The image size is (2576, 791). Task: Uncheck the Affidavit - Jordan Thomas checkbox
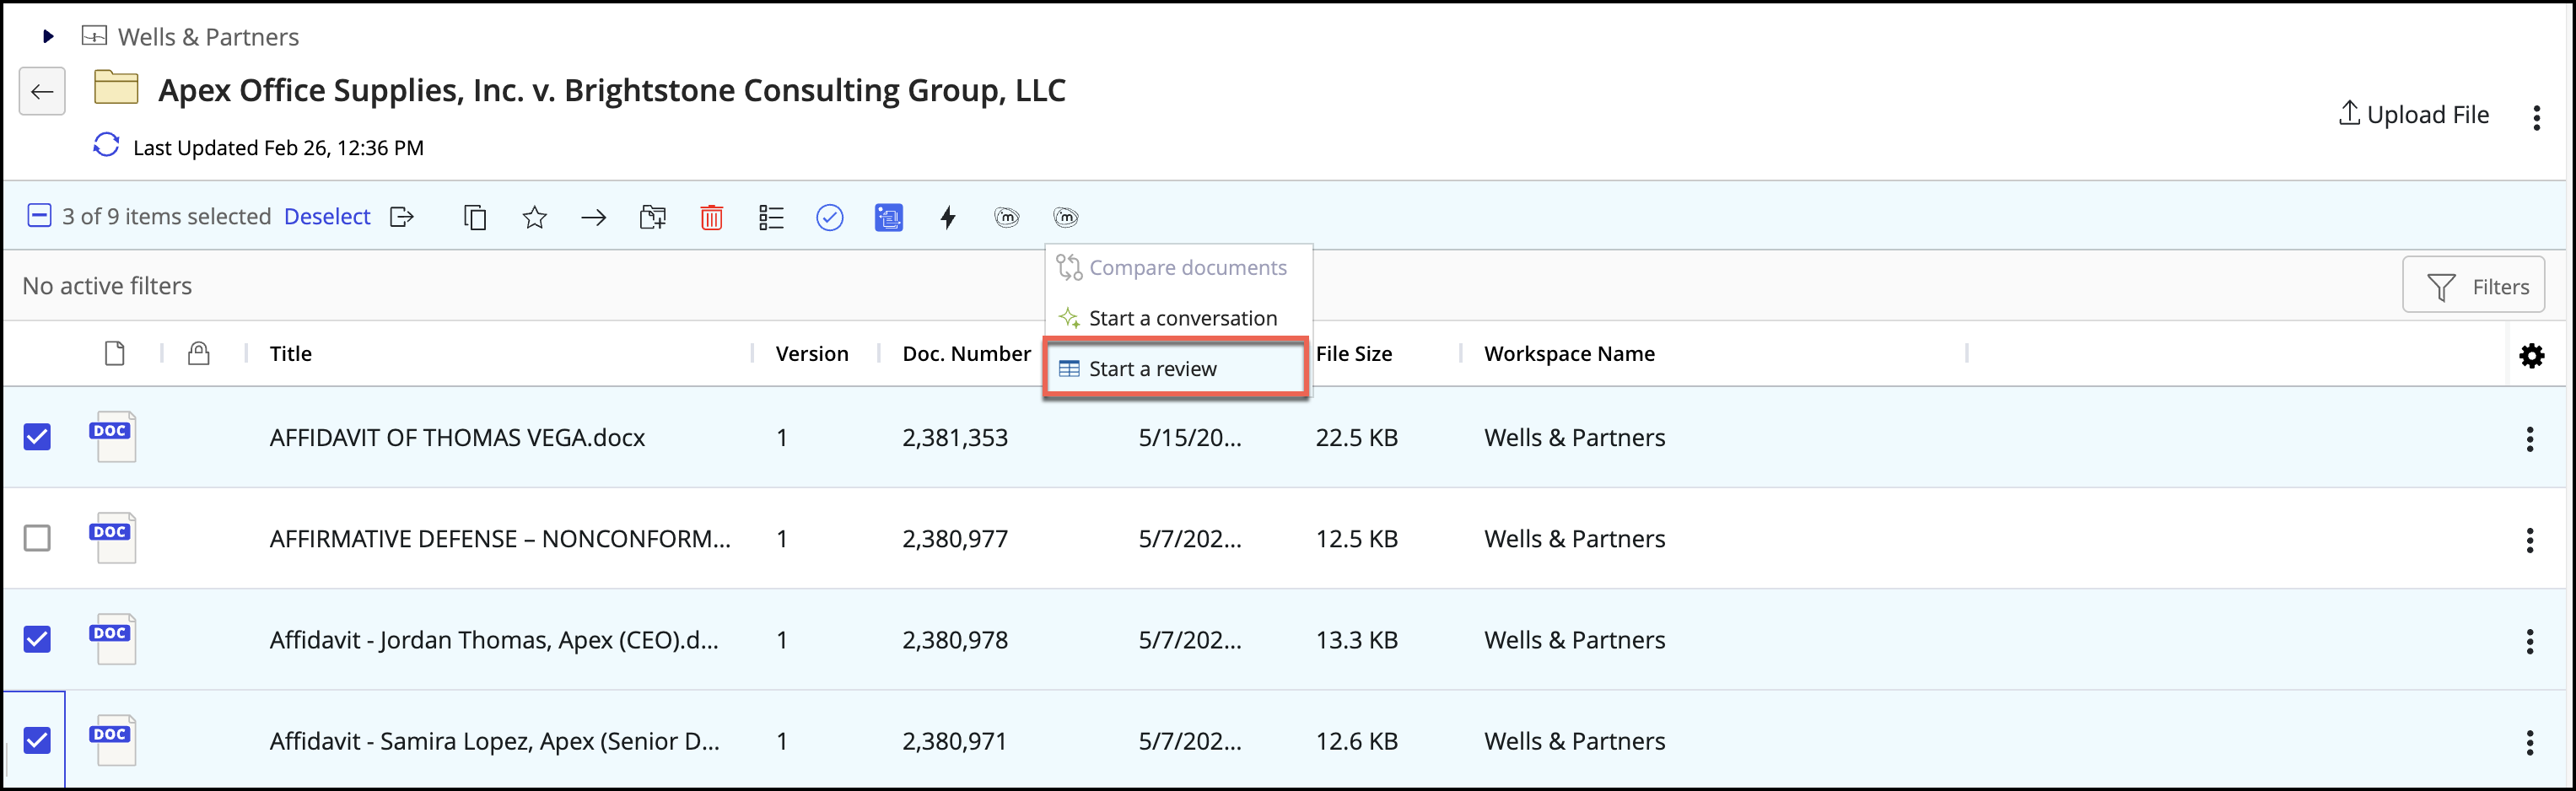tap(37, 639)
